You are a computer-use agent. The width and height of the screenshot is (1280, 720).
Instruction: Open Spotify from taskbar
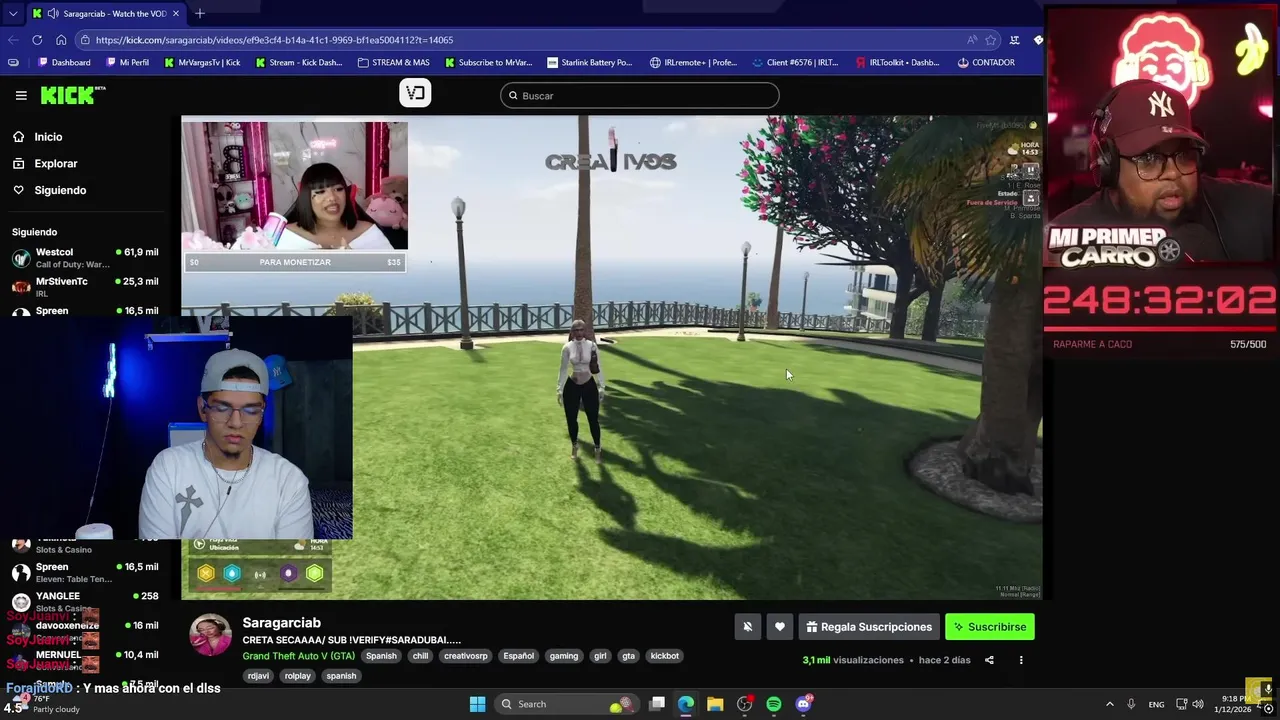774,704
